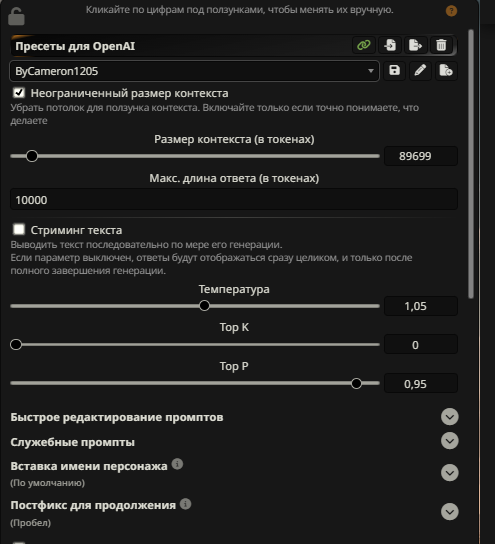This screenshot has width=495, height=544.
Task: Uncheck Неограниченный размер контекста checkbox
Action: (19, 93)
